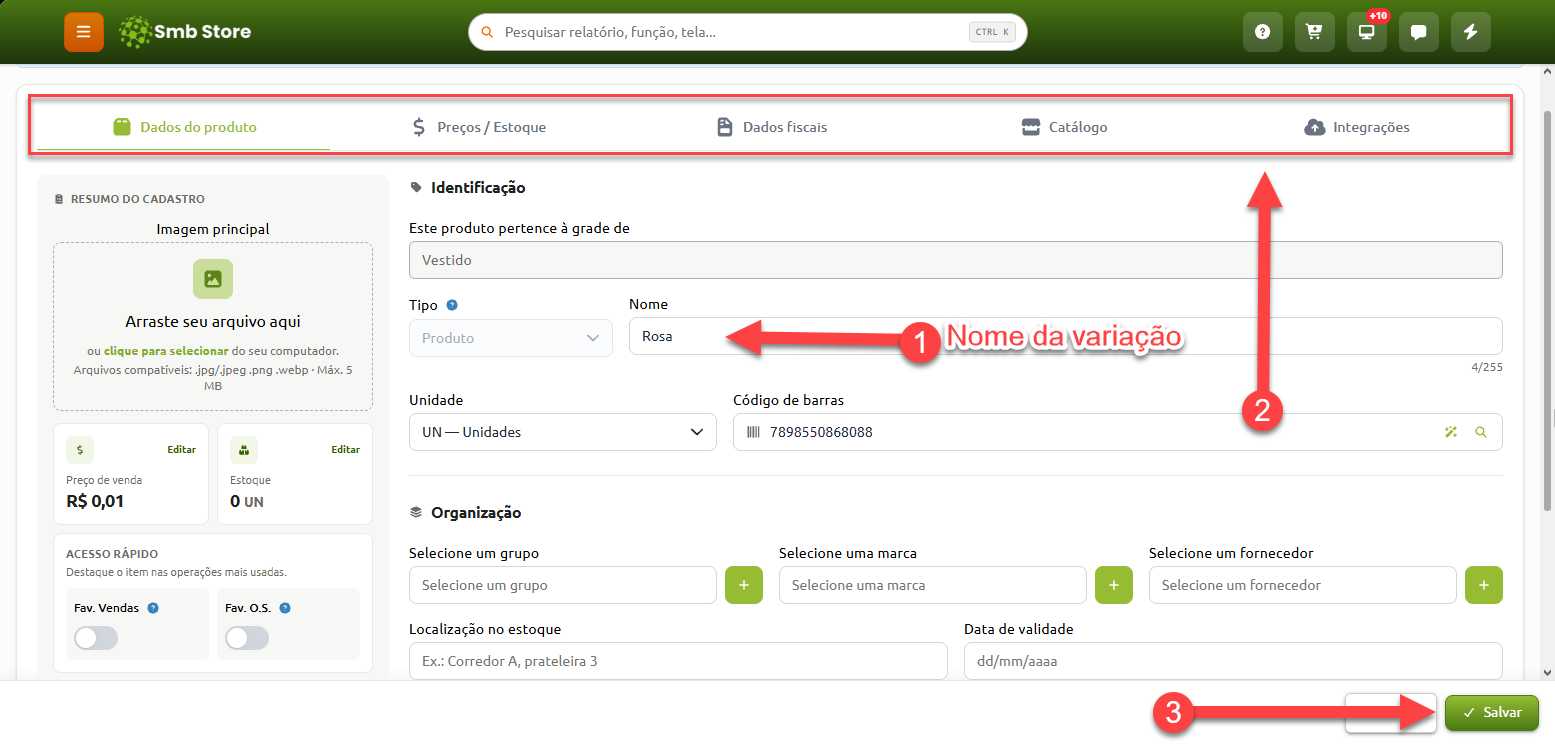Search barcode with the magnifier icon
This screenshot has width=1555, height=745.
(x=1481, y=432)
